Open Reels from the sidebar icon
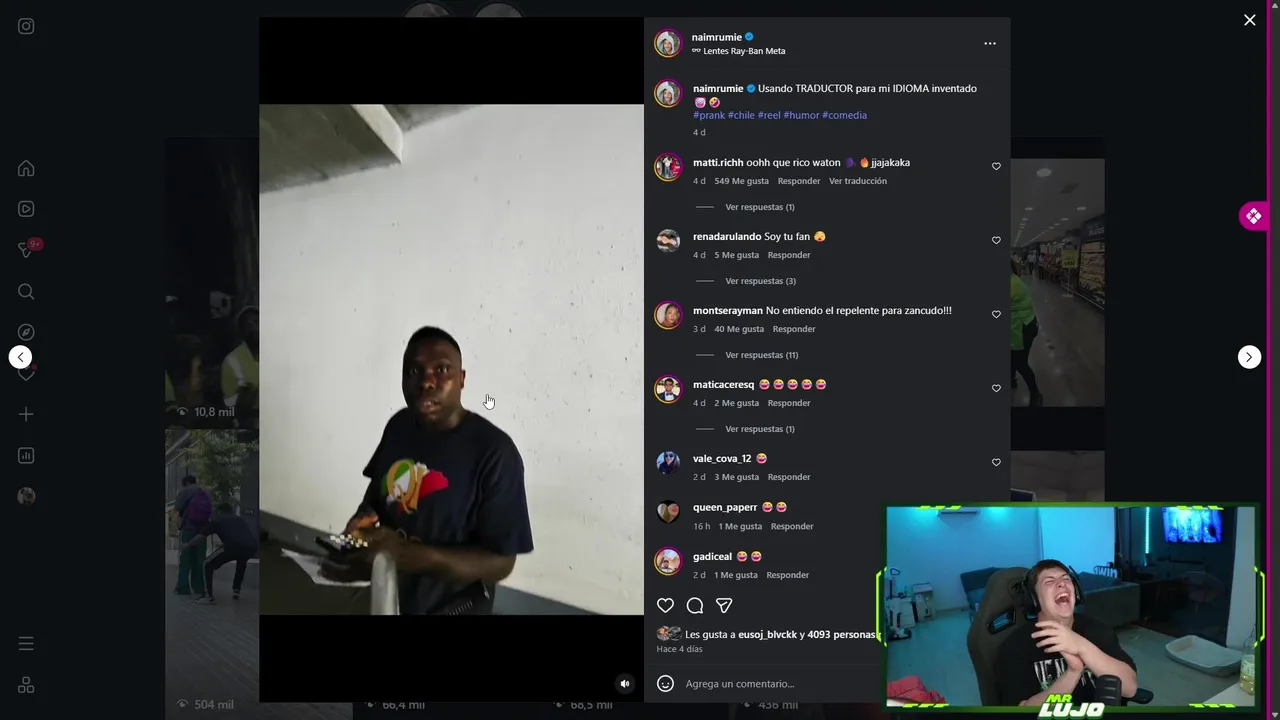 (x=26, y=209)
